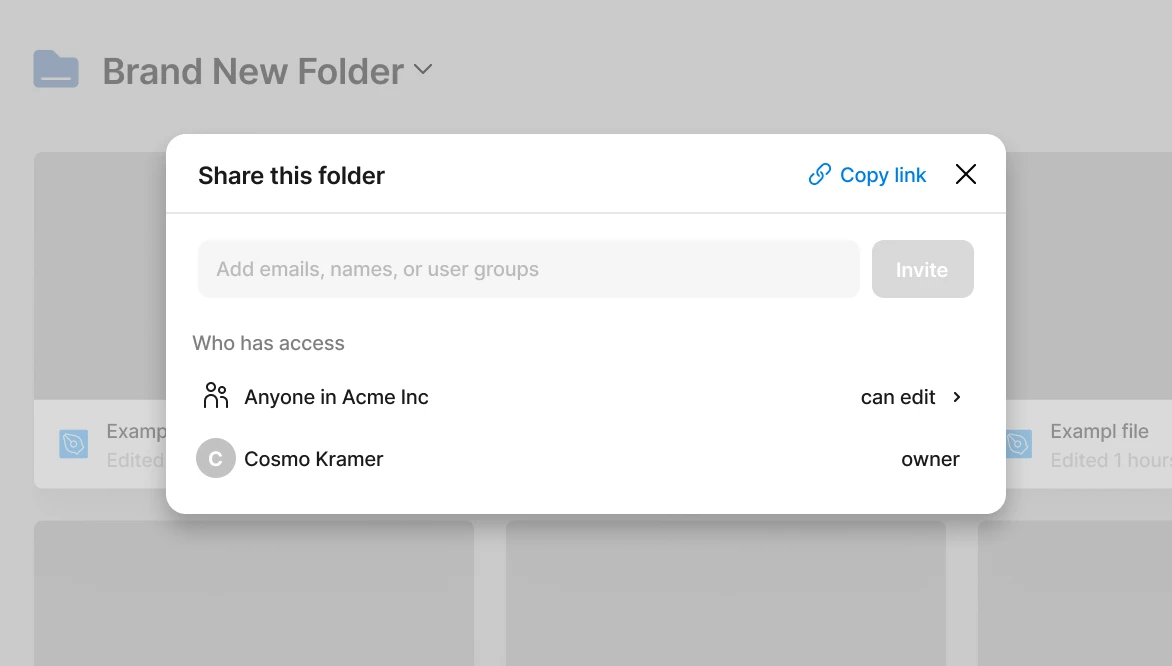Click the chain link icon beside Copy link
Image resolution: width=1172 pixels, height=666 pixels.
point(819,174)
